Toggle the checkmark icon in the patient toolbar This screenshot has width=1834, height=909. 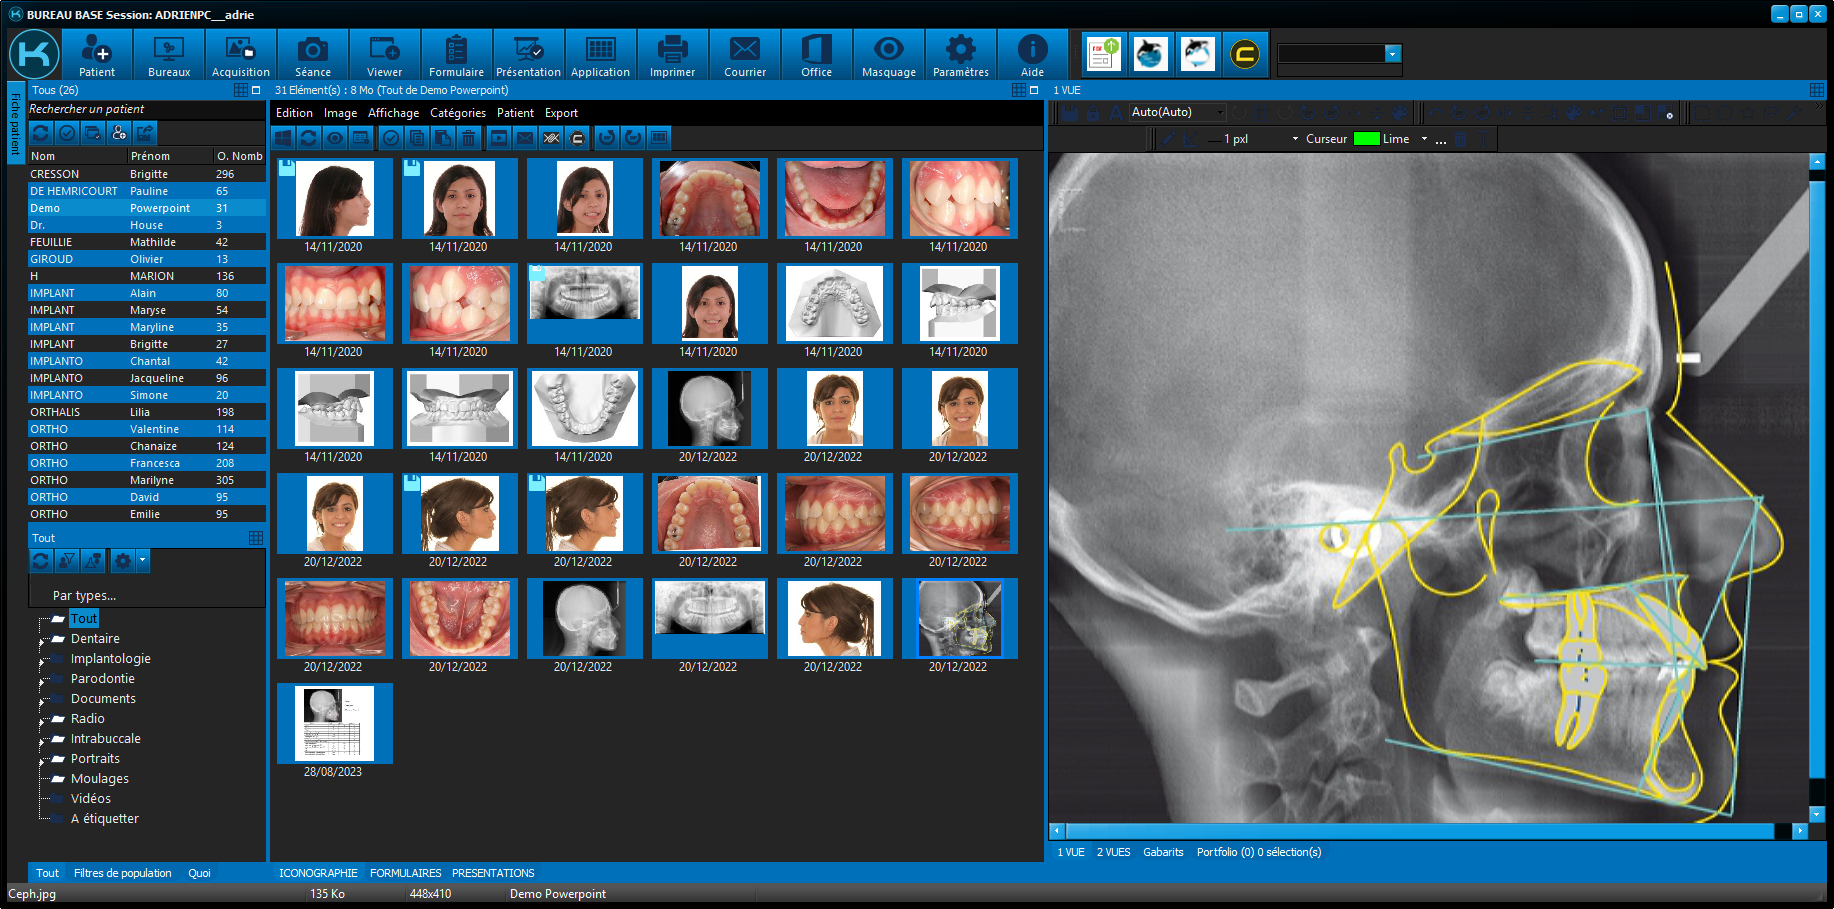[x=67, y=133]
